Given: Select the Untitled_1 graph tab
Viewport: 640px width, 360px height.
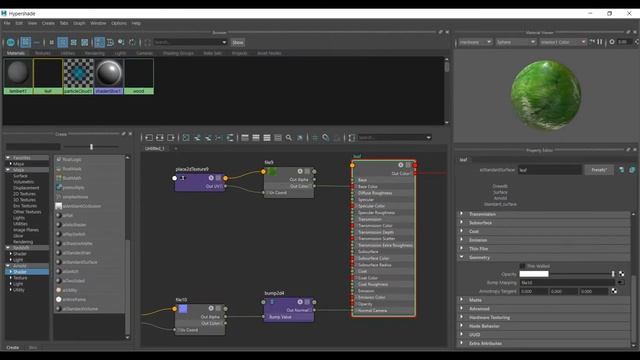Looking at the screenshot, I should [x=155, y=149].
